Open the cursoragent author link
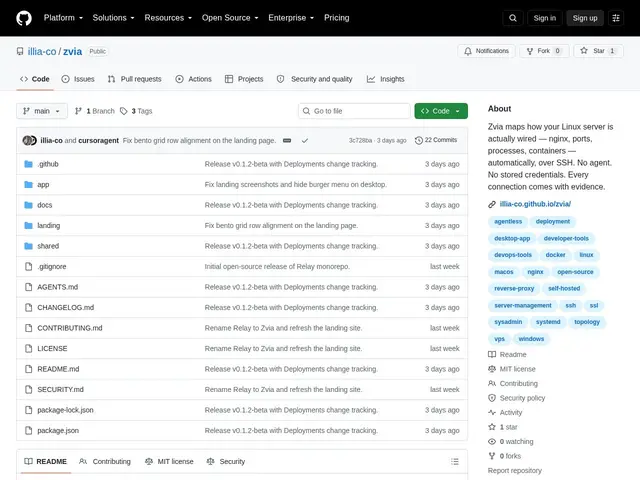The image size is (640, 480). (x=98, y=140)
